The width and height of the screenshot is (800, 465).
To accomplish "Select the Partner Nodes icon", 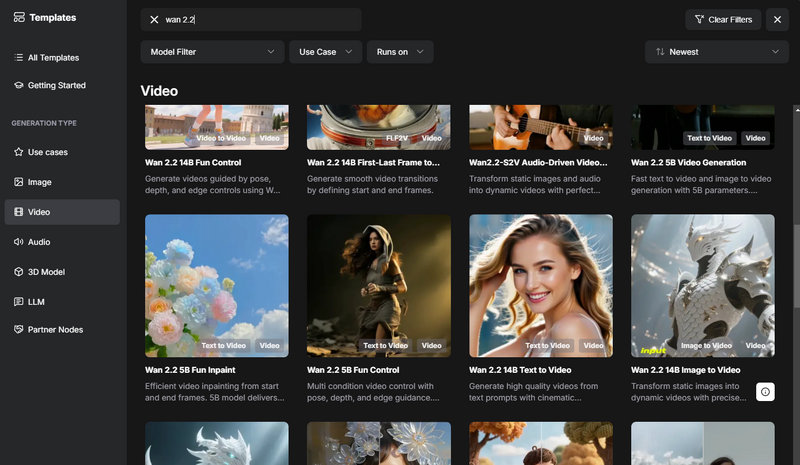I will [x=19, y=330].
